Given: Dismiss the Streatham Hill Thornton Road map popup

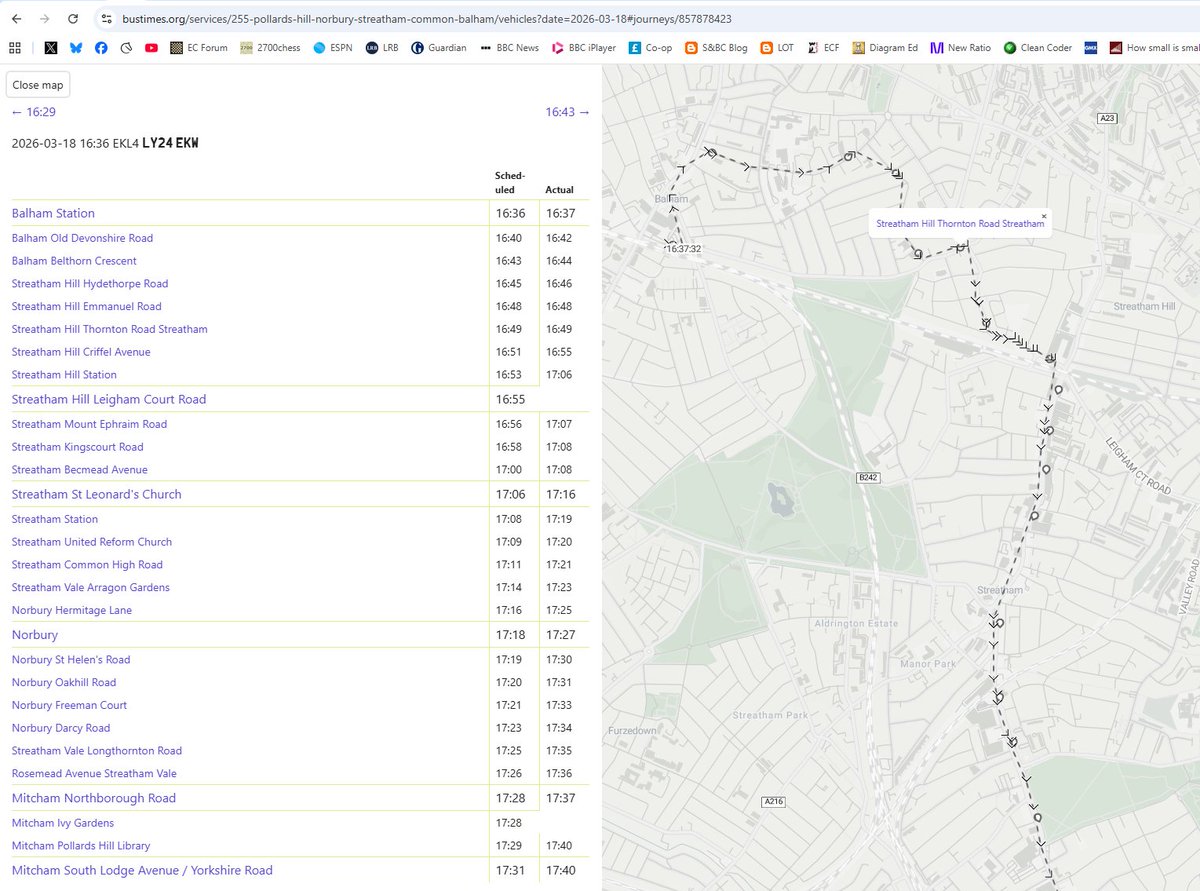Looking at the screenshot, I should click(x=1043, y=216).
